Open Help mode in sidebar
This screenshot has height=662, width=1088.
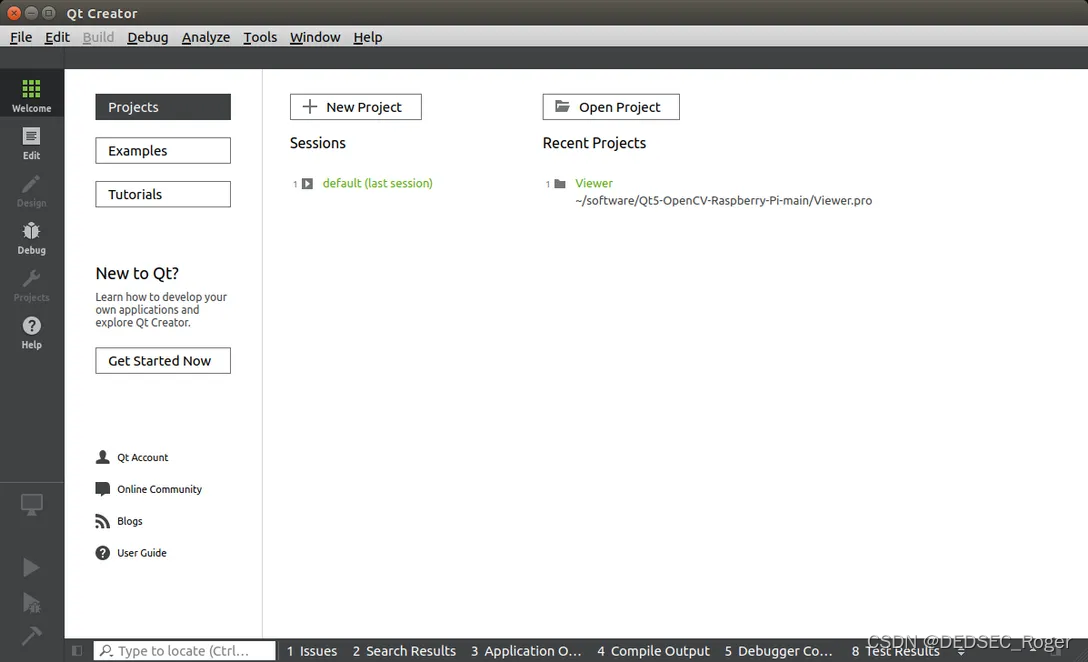(31, 332)
